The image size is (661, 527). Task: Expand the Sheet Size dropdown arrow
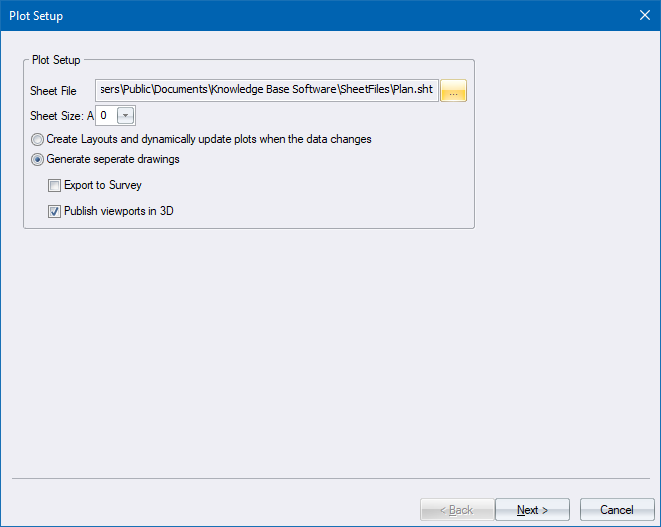(x=126, y=116)
